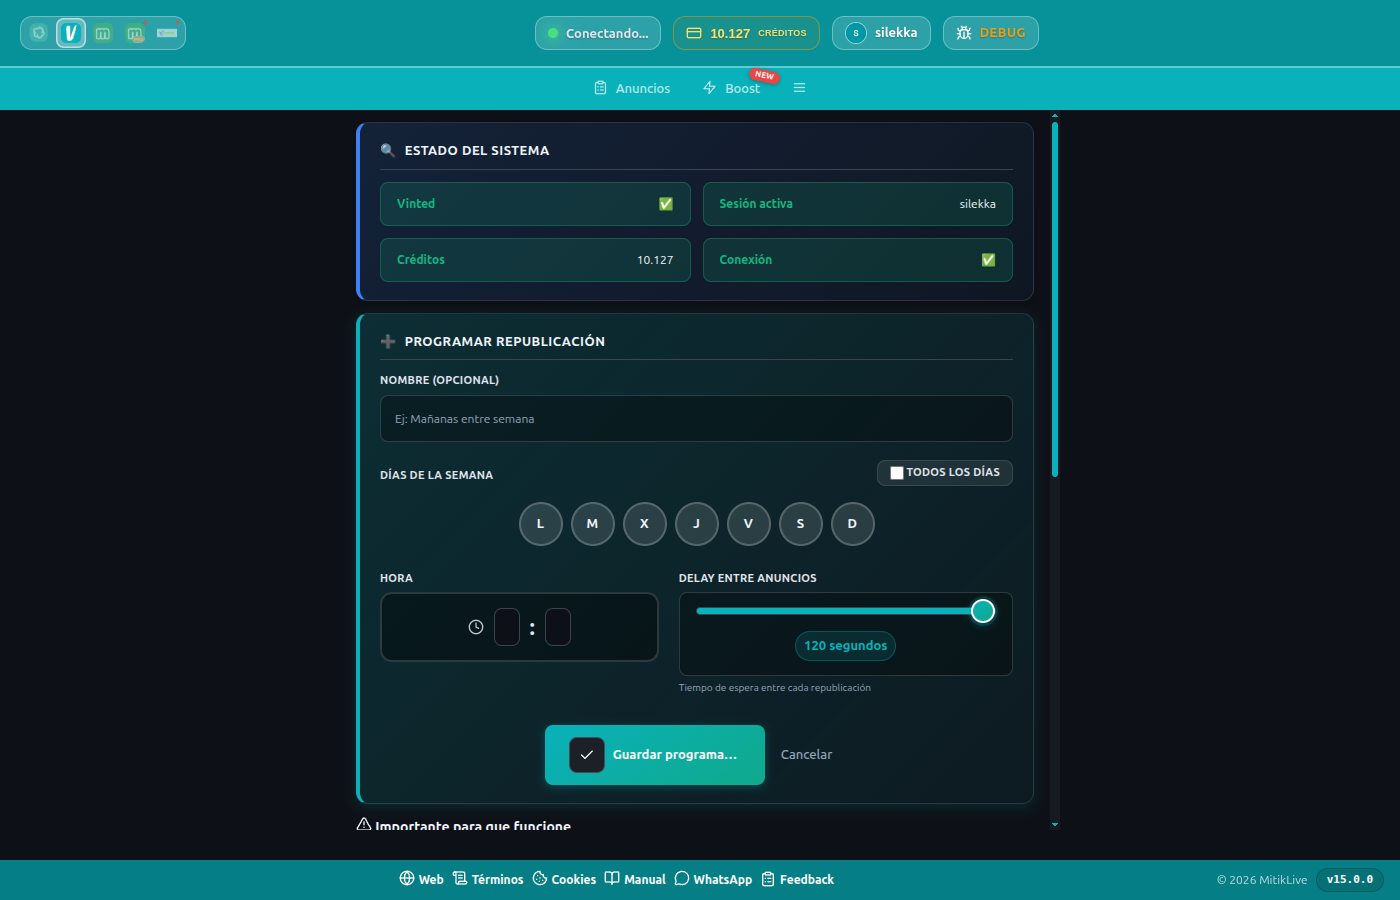Viewport: 1400px width, 900px height.
Task: Focus the minutes box in Hora
Action: 558,627
